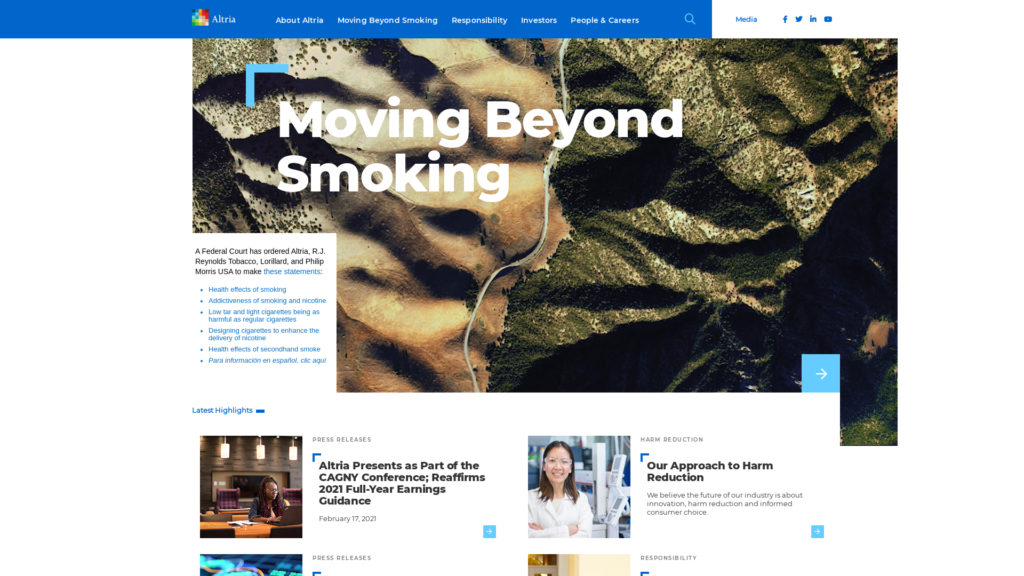The height and width of the screenshot is (576, 1024).
Task: Expand the People & Careers menu
Action: (x=604, y=20)
